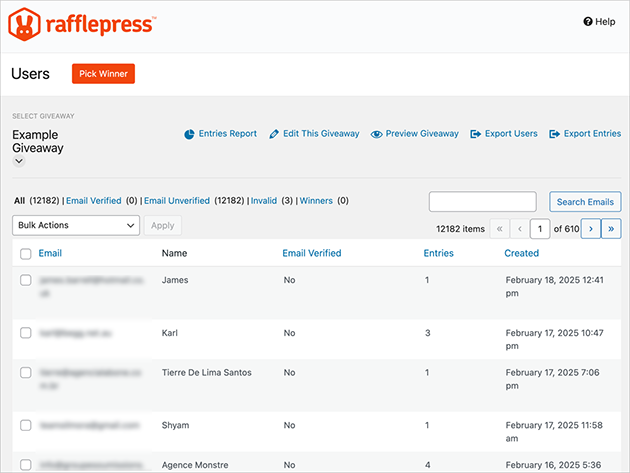
Task: Click the name Karl
Action: pos(170,333)
